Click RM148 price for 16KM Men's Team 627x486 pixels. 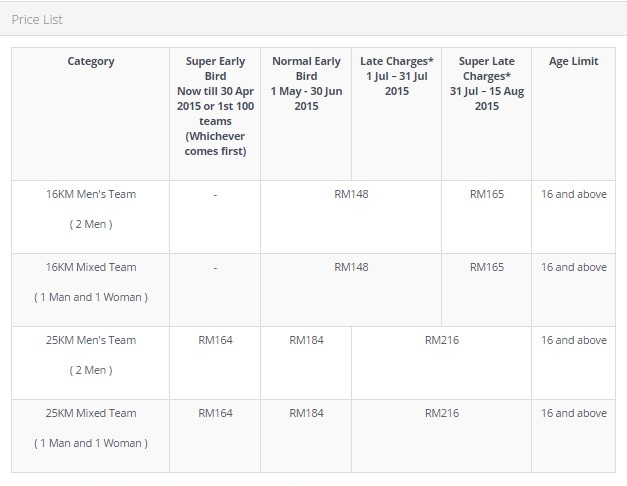(351, 194)
